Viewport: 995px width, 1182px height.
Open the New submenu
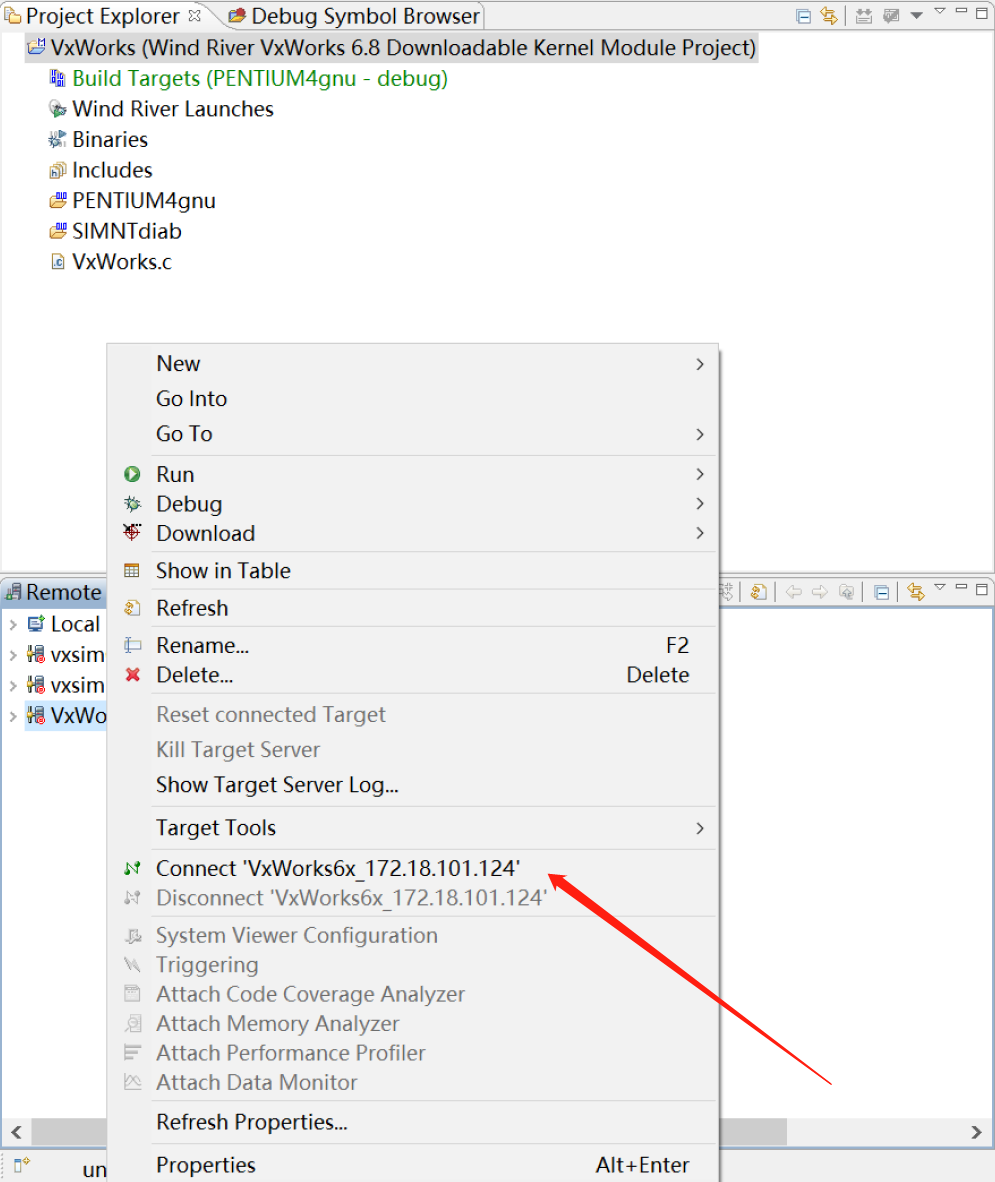pos(413,363)
